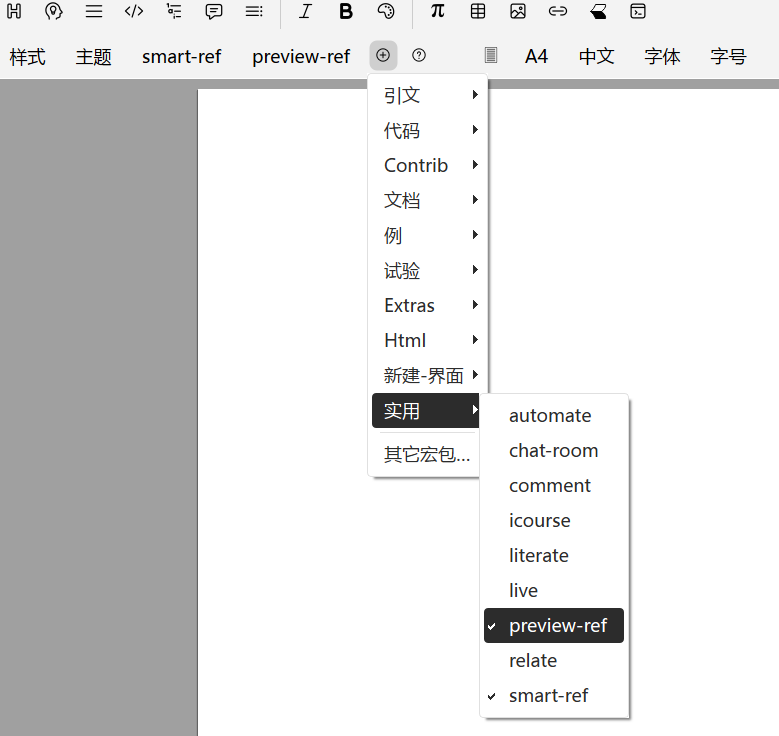779x736 pixels.
Task: Insert math using the pi icon
Action: pyautogui.click(x=437, y=12)
